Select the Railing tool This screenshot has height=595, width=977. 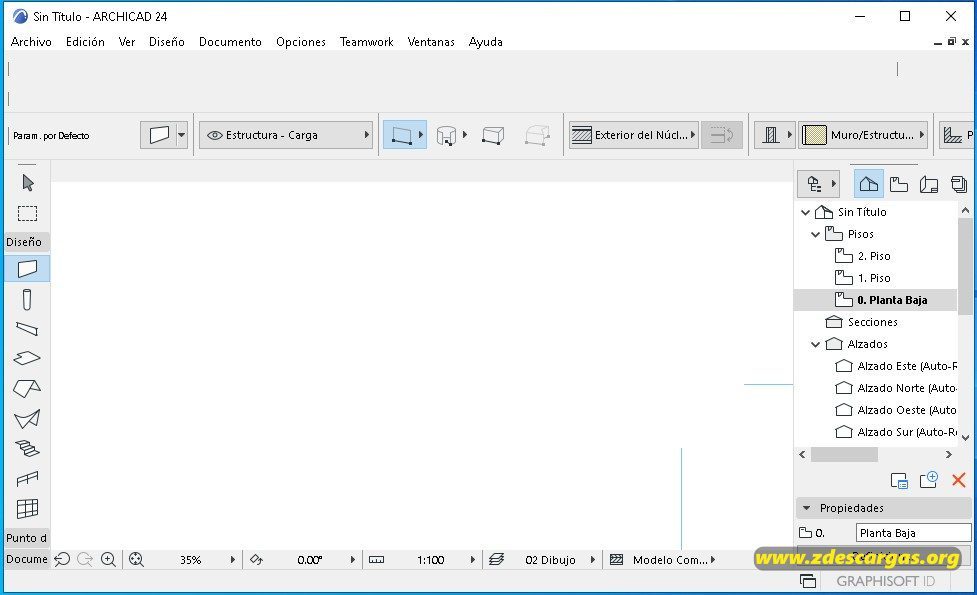point(27,478)
